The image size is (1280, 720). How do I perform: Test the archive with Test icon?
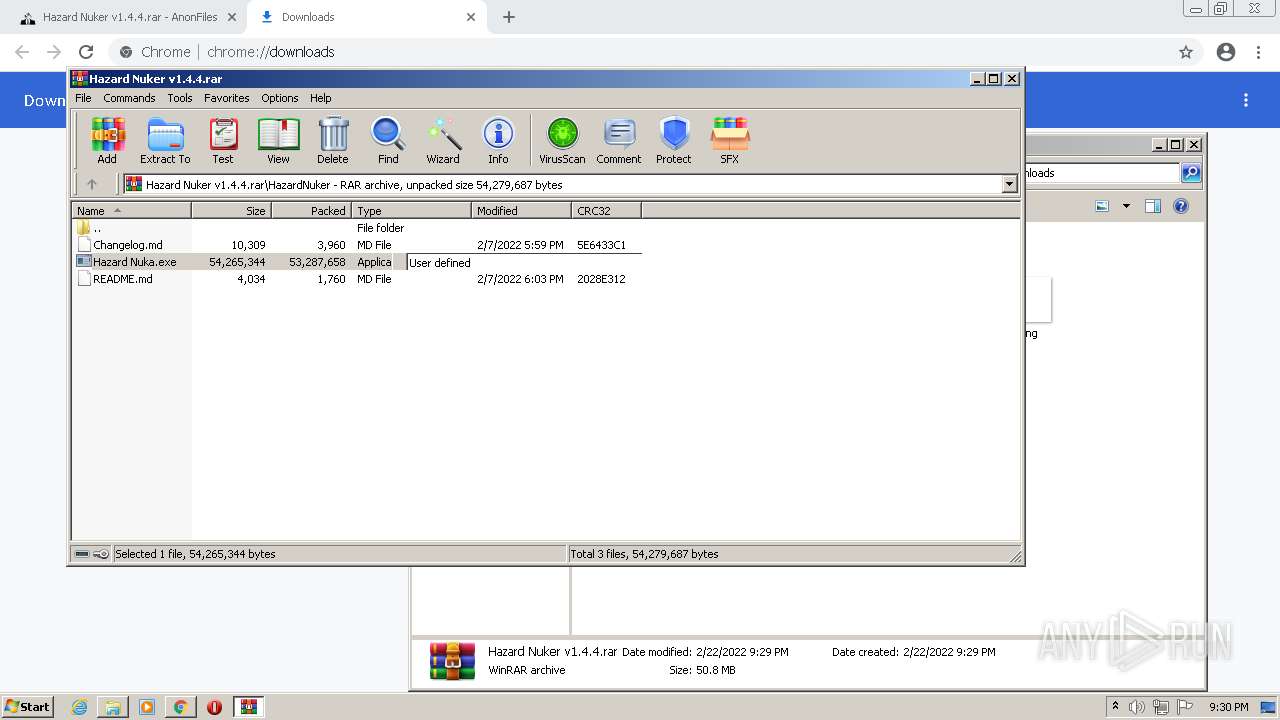[x=223, y=140]
